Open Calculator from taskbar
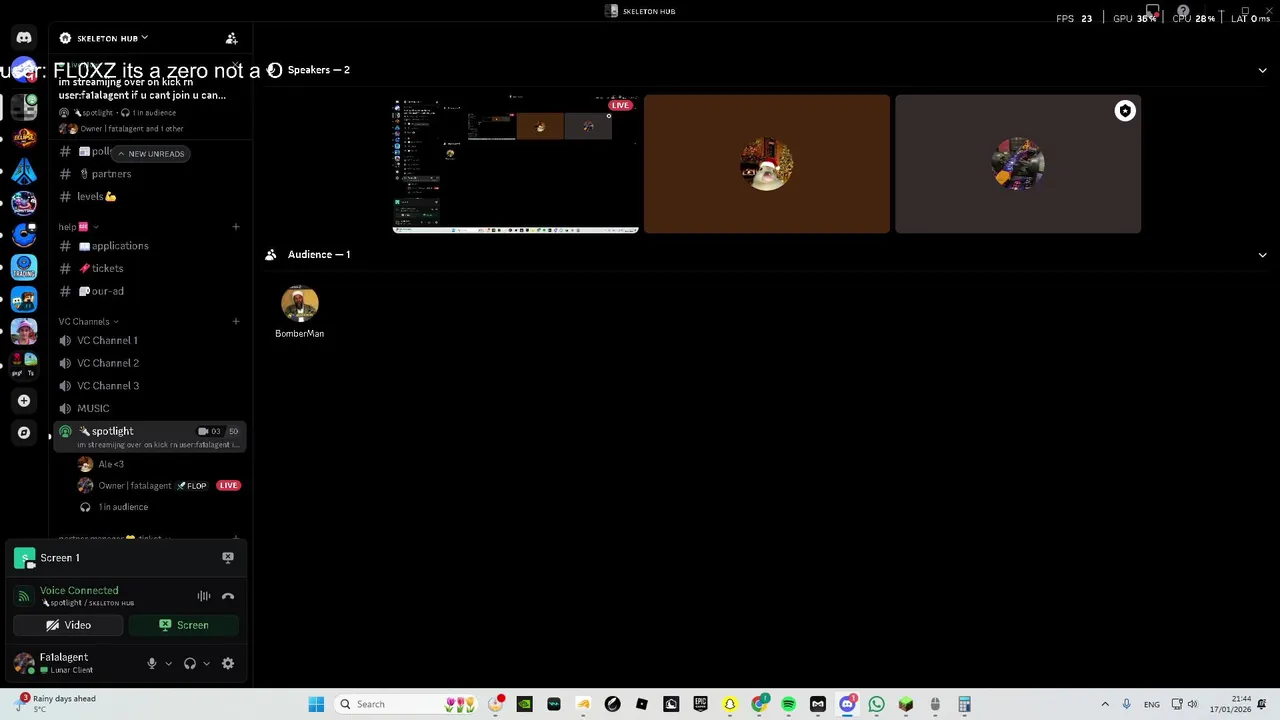Screen dimensions: 1280x720 tap(964, 704)
